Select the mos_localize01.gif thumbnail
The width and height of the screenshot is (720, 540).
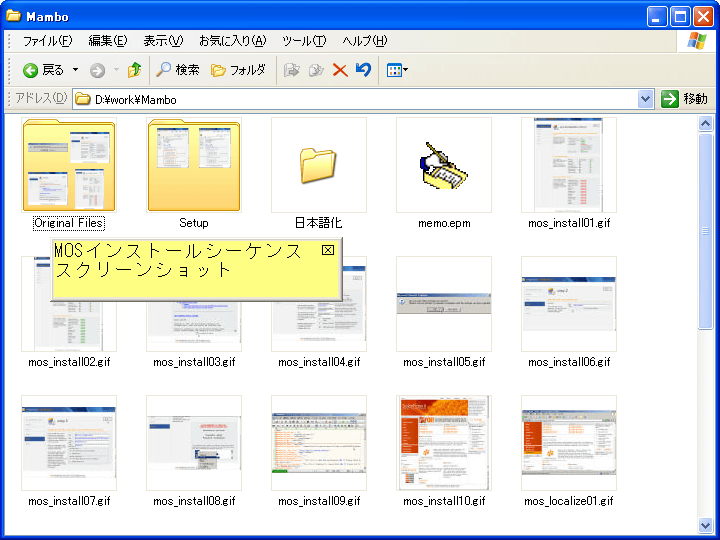coord(569,443)
